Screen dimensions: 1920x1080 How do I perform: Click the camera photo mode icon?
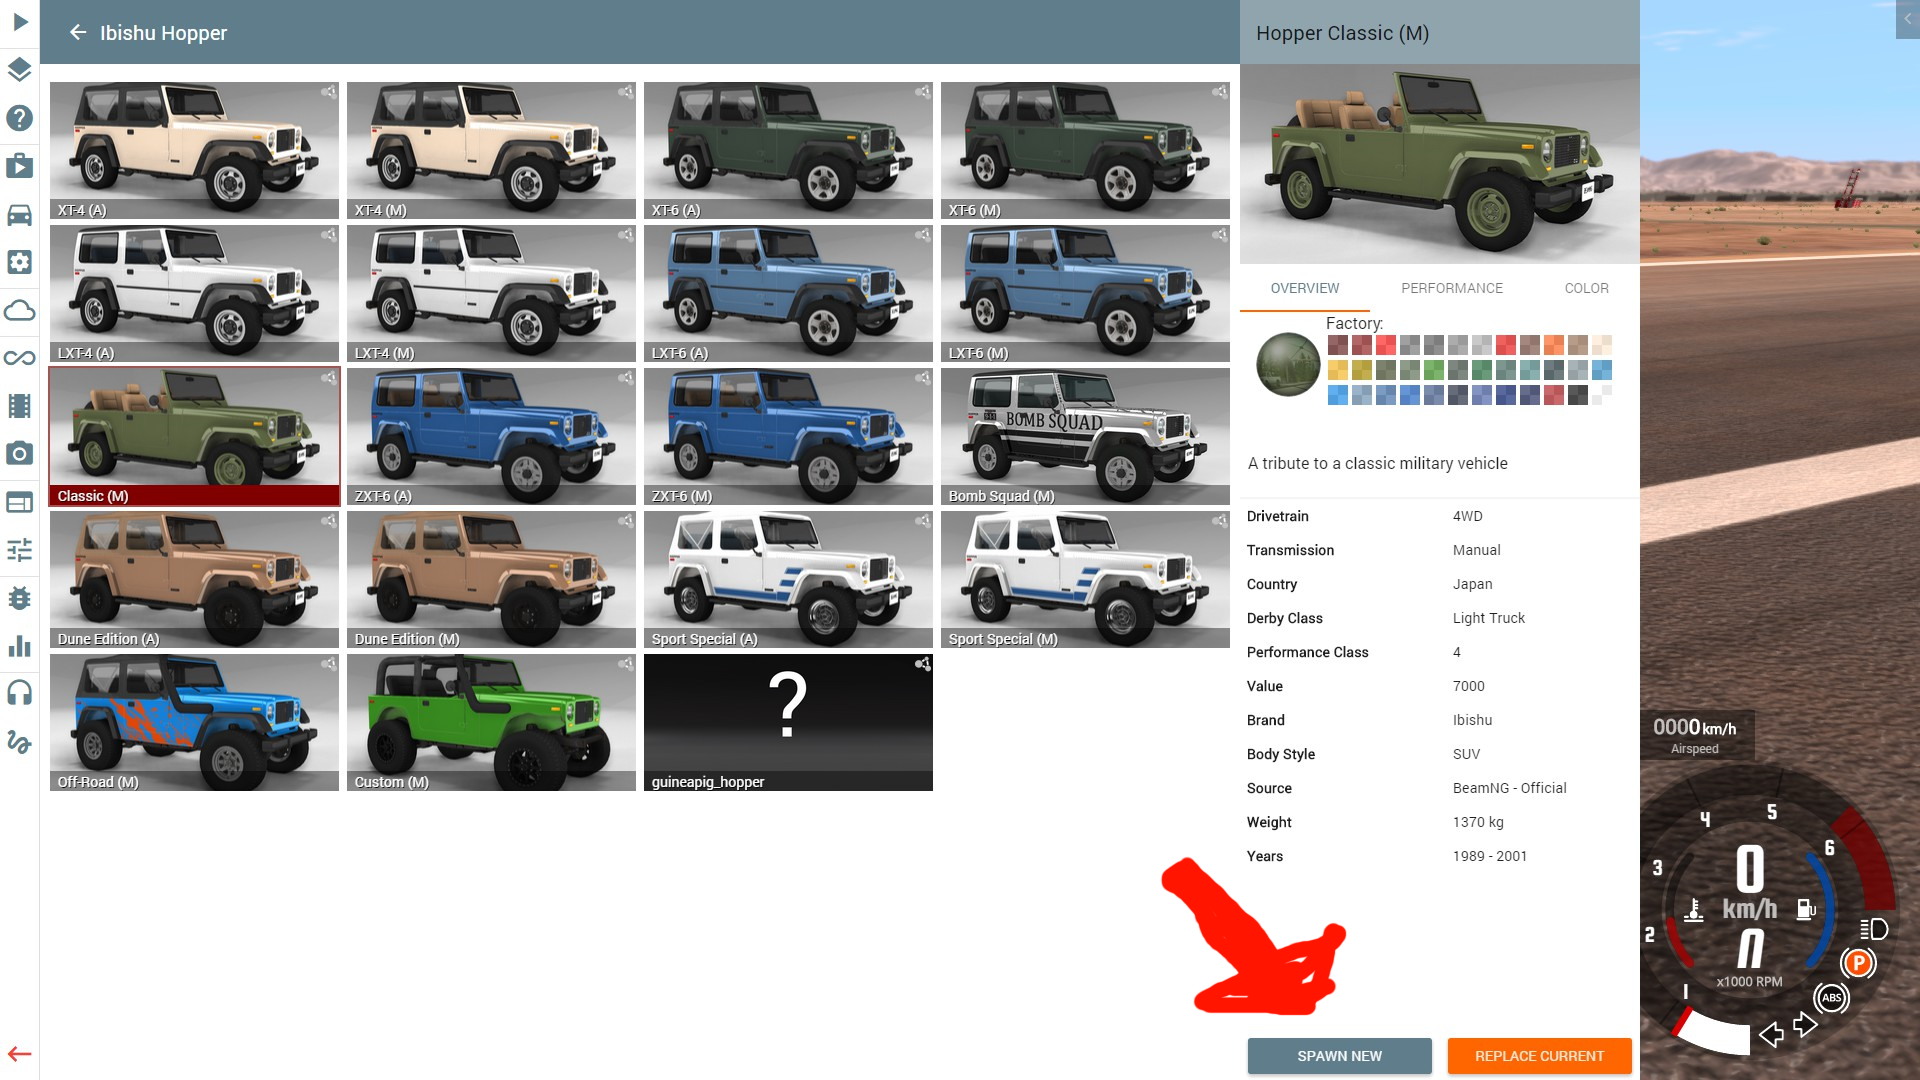(x=20, y=454)
